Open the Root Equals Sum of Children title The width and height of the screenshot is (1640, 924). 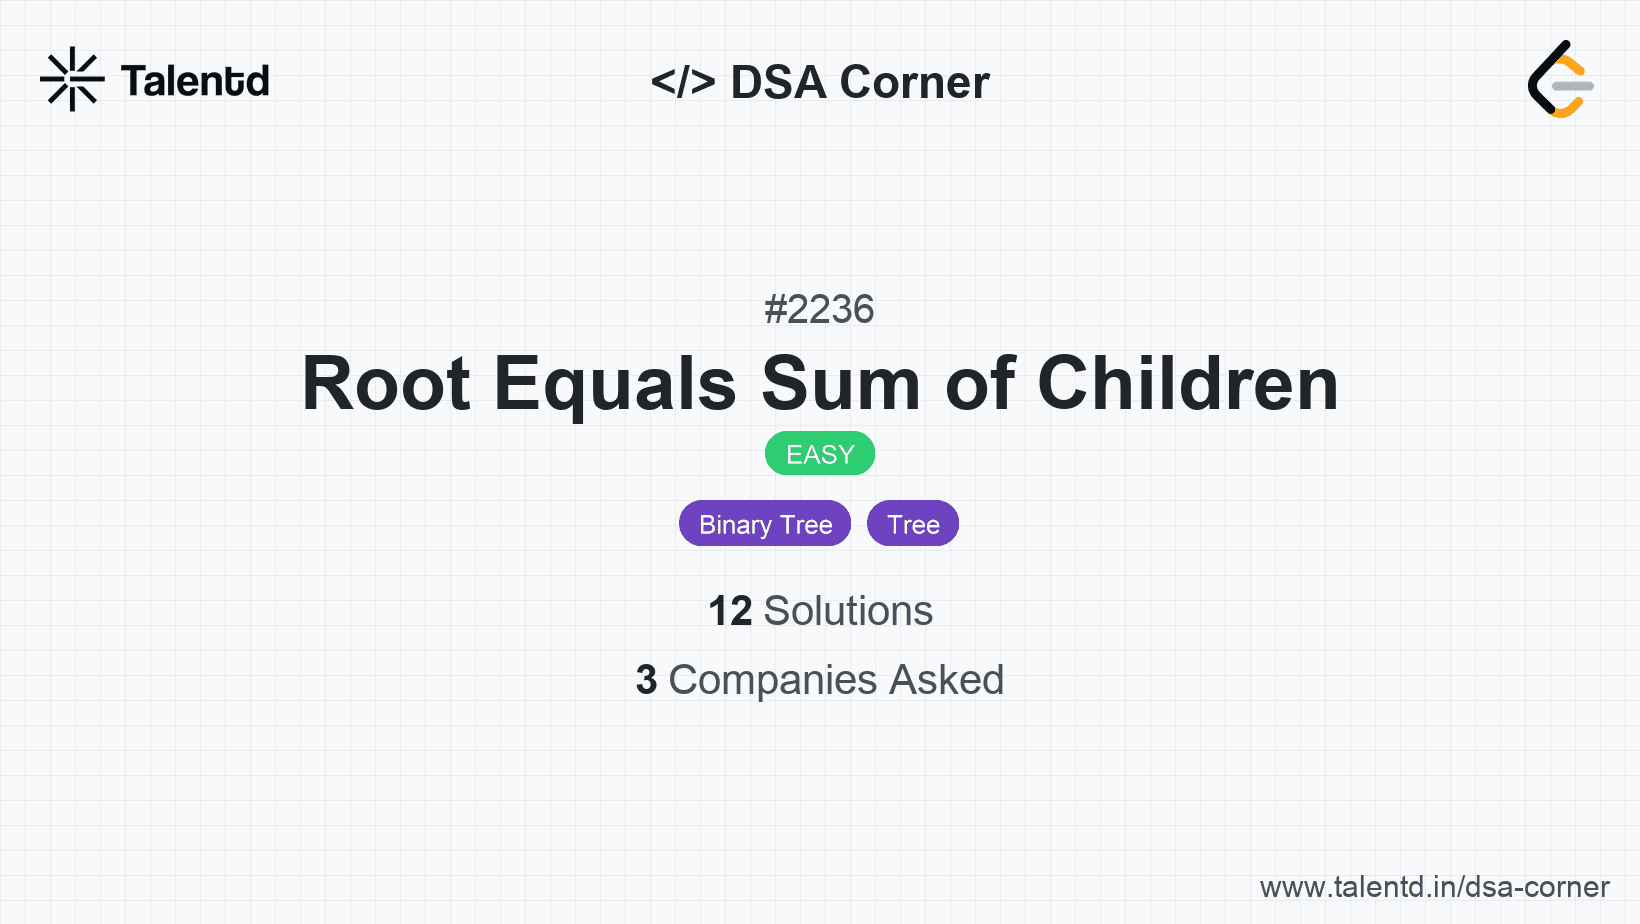pyautogui.click(x=820, y=384)
